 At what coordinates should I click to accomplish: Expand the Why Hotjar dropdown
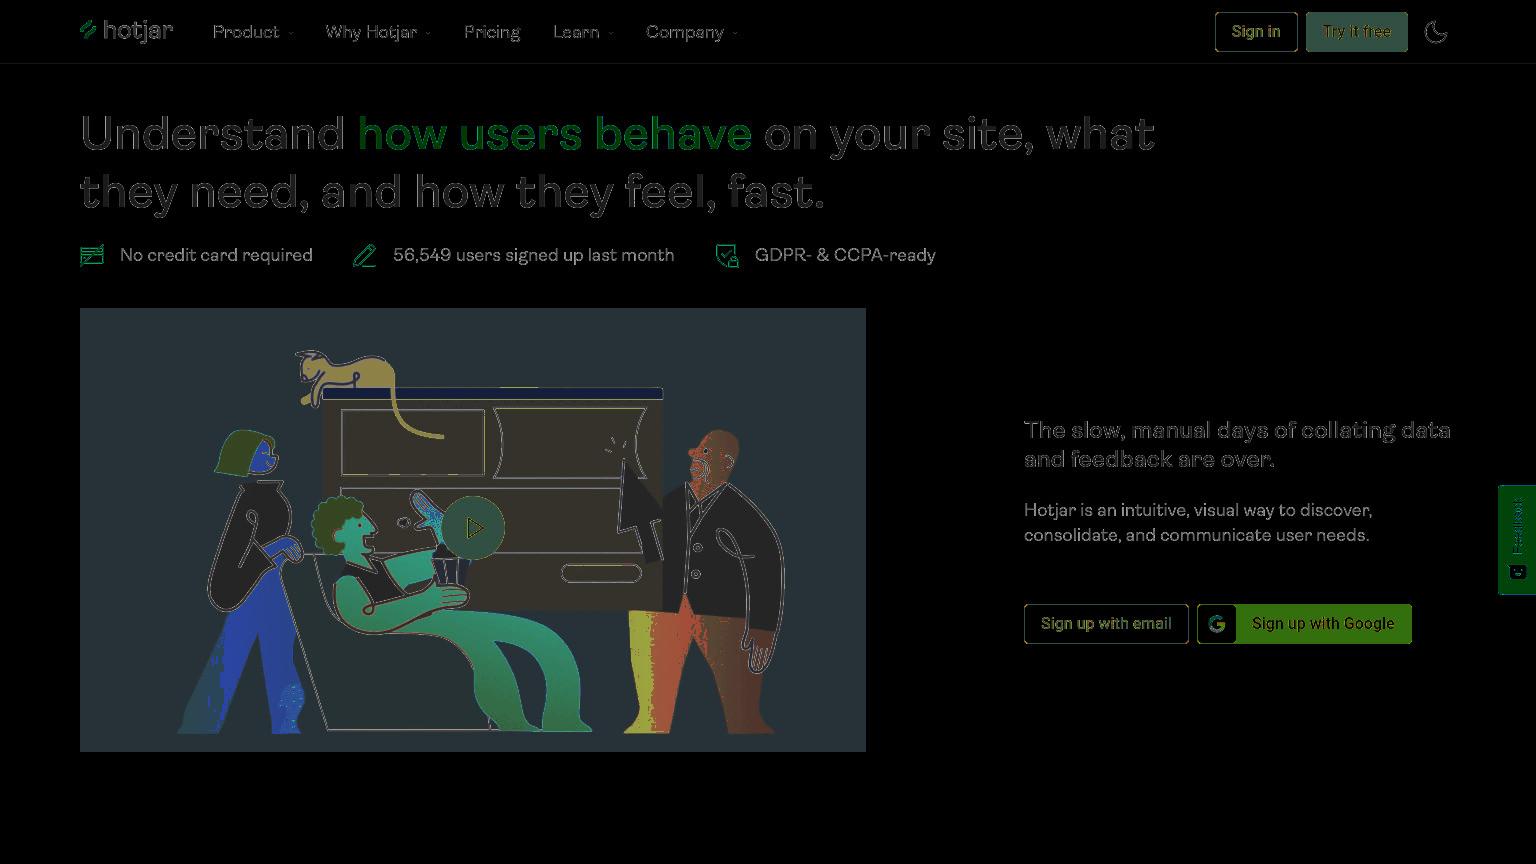click(378, 32)
